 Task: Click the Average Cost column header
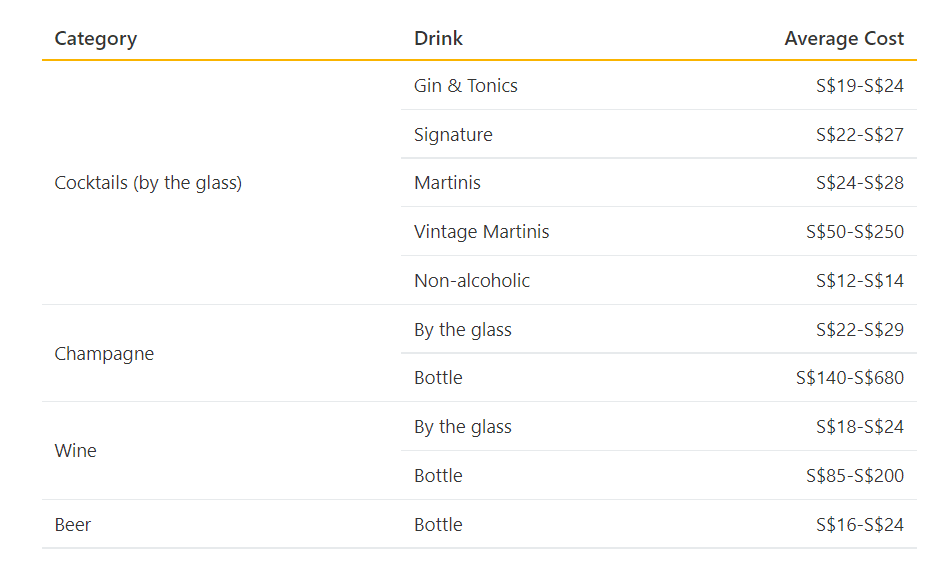844,38
